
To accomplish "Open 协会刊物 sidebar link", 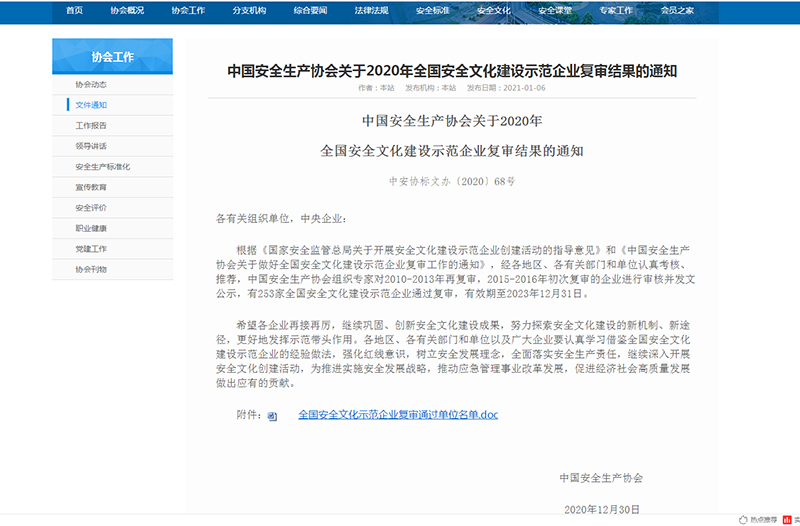I will tap(90, 269).
